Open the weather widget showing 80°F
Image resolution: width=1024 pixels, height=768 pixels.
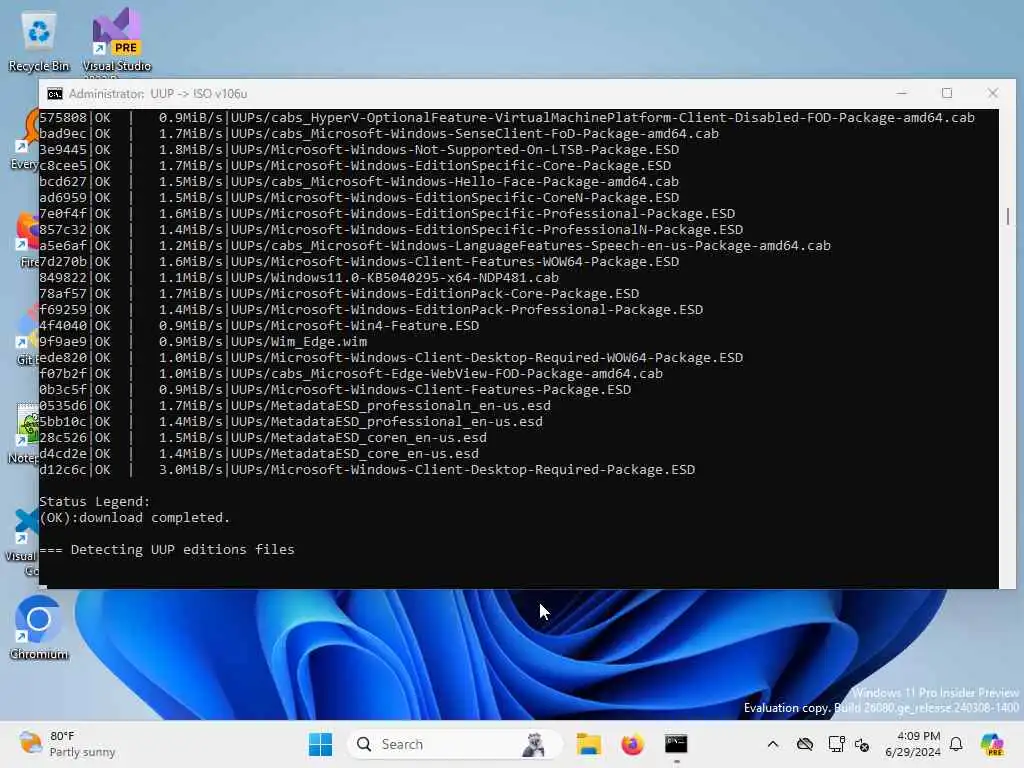(x=67, y=744)
